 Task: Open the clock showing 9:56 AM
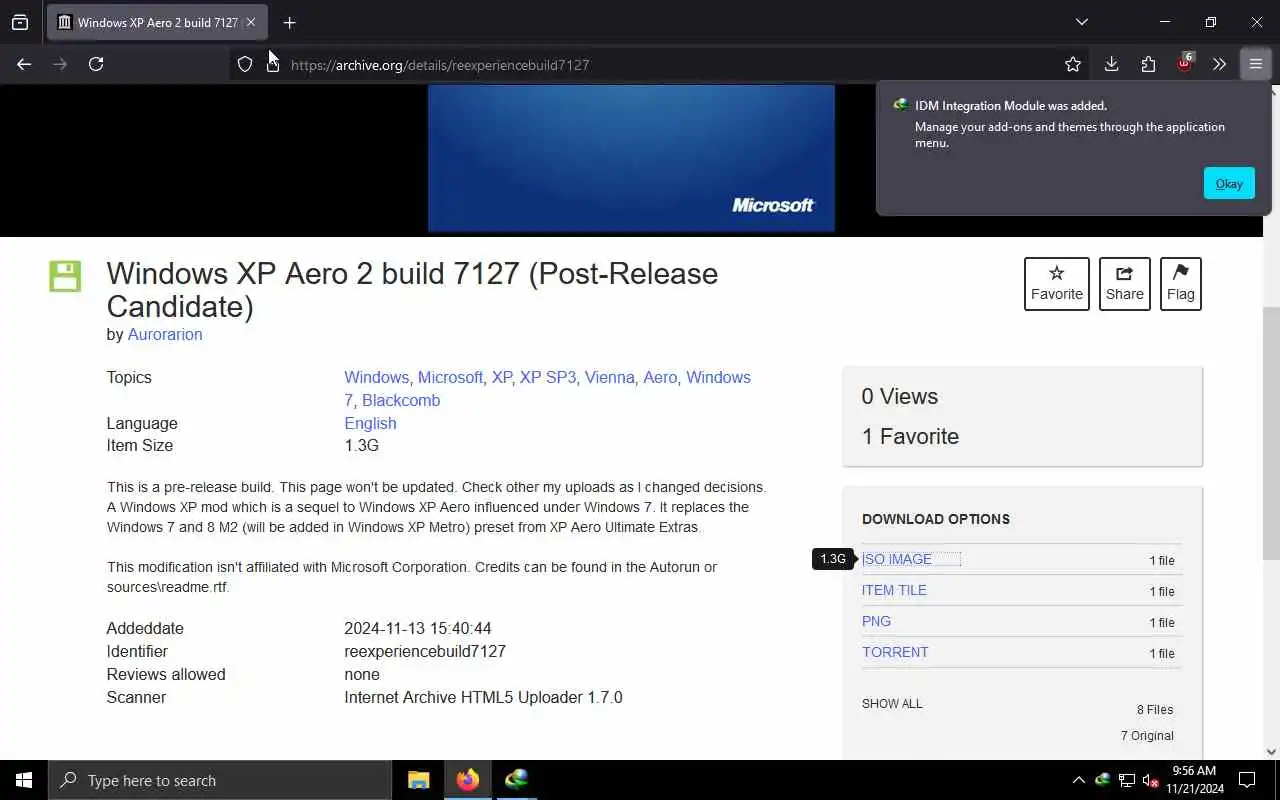tap(1193, 780)
